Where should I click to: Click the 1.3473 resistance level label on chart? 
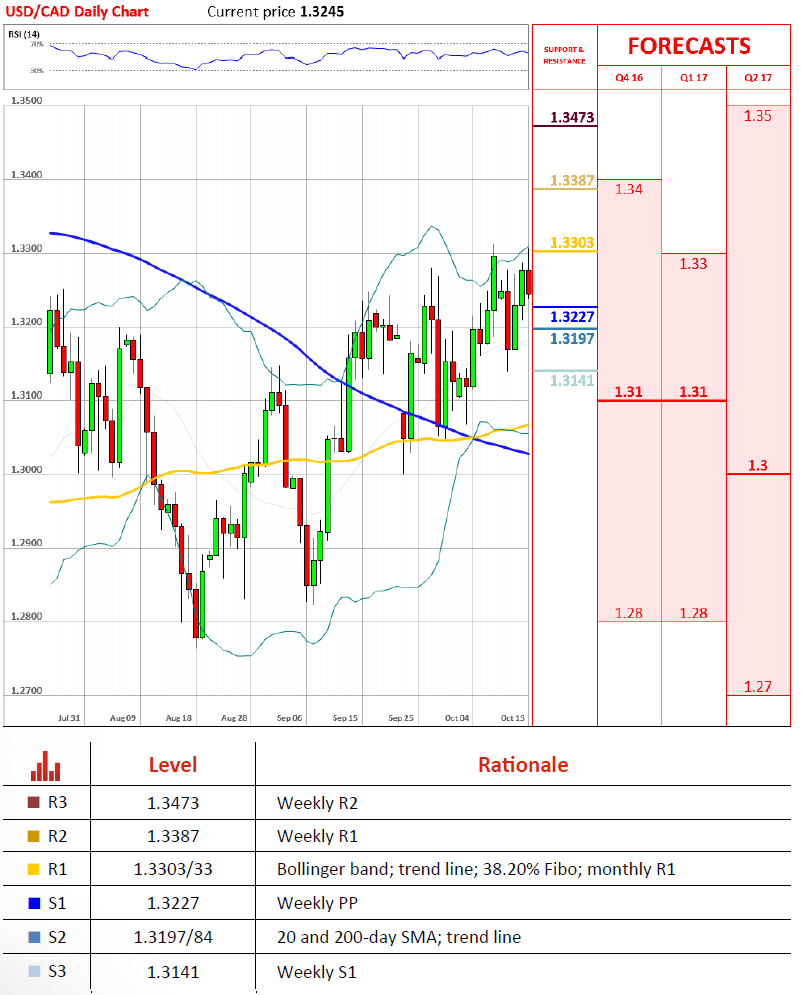[x=572, y=118]
